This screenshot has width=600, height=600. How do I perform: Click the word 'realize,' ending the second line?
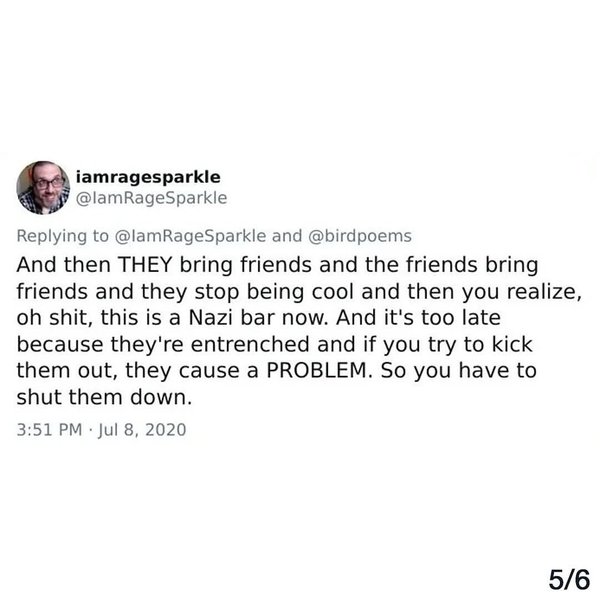(544, 292)
